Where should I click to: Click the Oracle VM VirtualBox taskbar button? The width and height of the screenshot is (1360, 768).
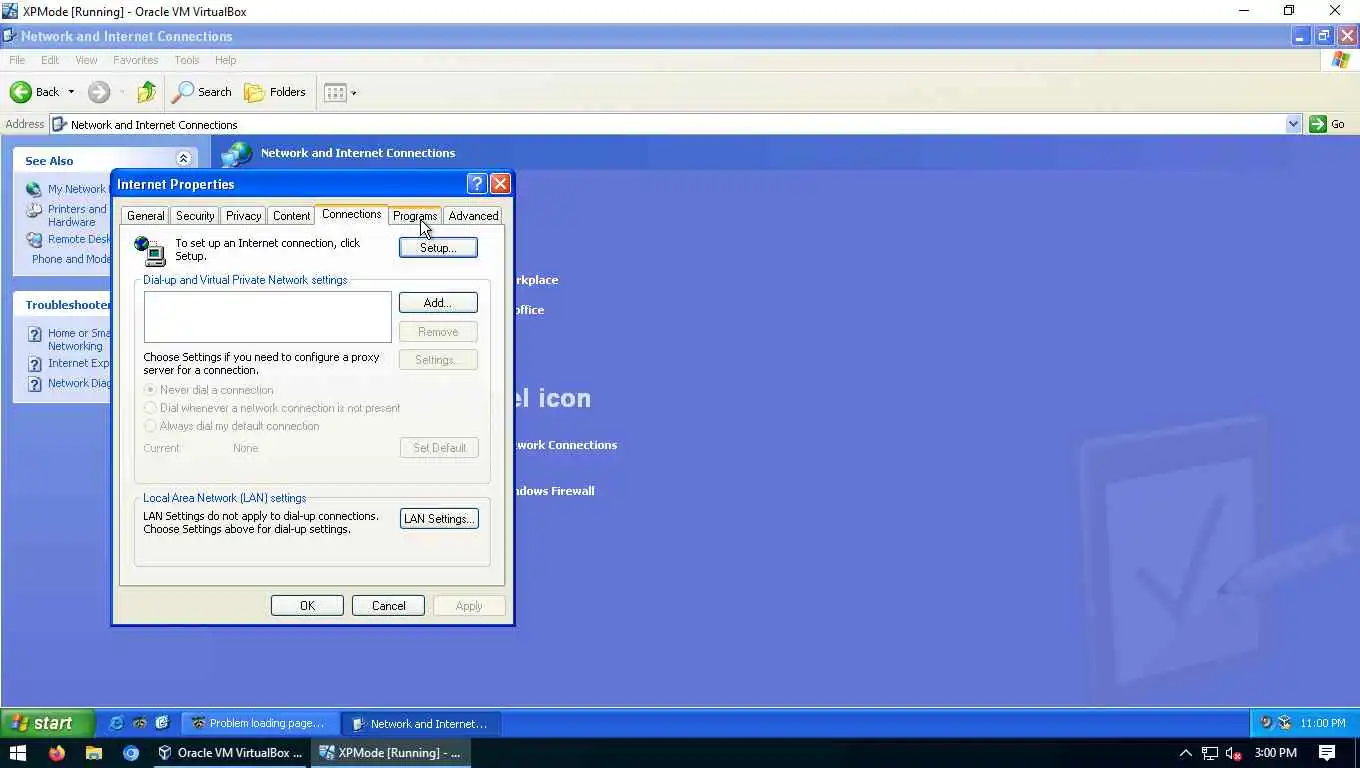pos(230,753)
